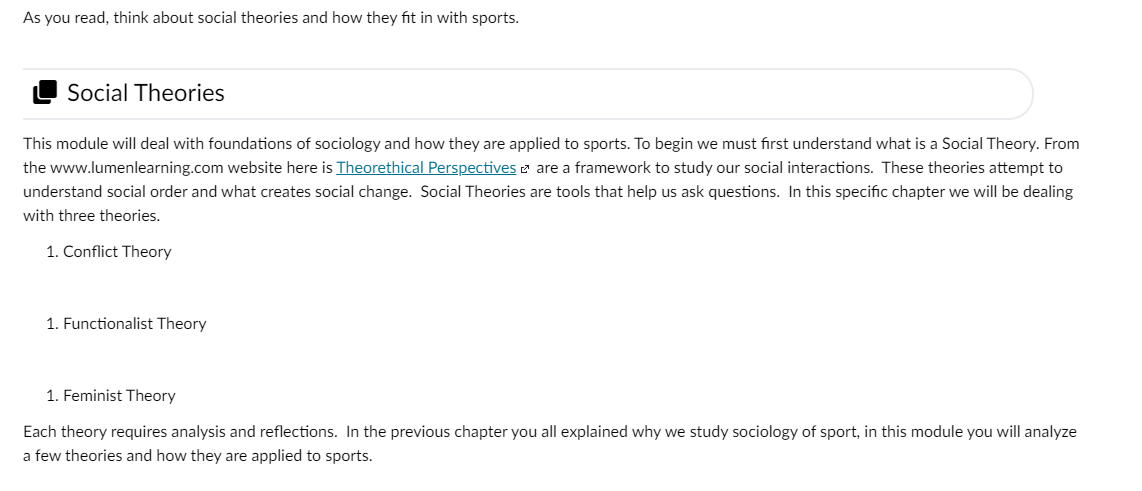1142x491 pixels.
Task: Click the 'with three theories.' line
Action: 92,216
